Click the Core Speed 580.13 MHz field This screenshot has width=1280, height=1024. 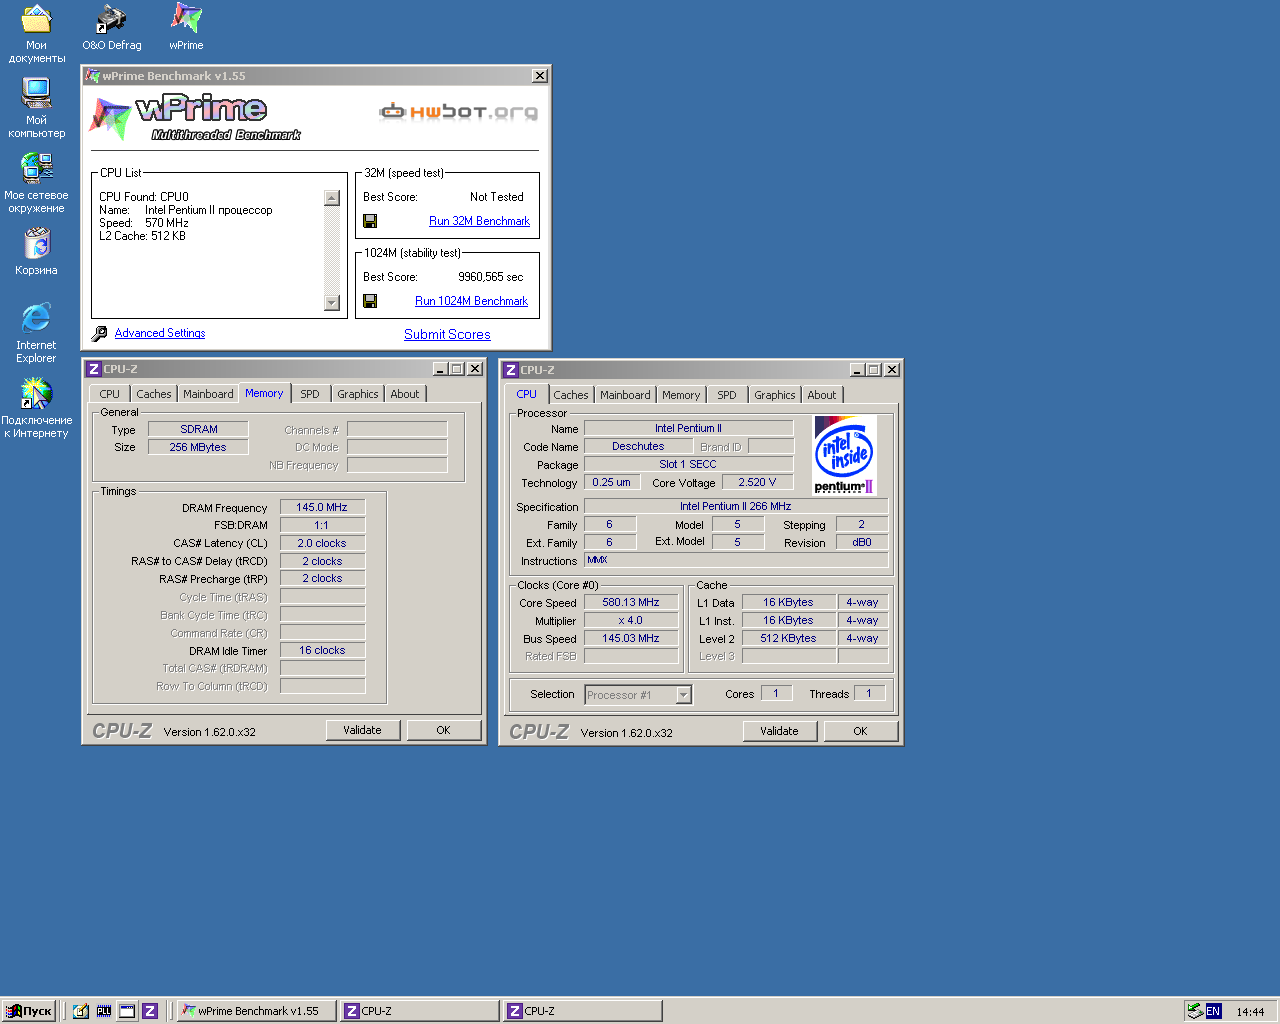point(631,602)
